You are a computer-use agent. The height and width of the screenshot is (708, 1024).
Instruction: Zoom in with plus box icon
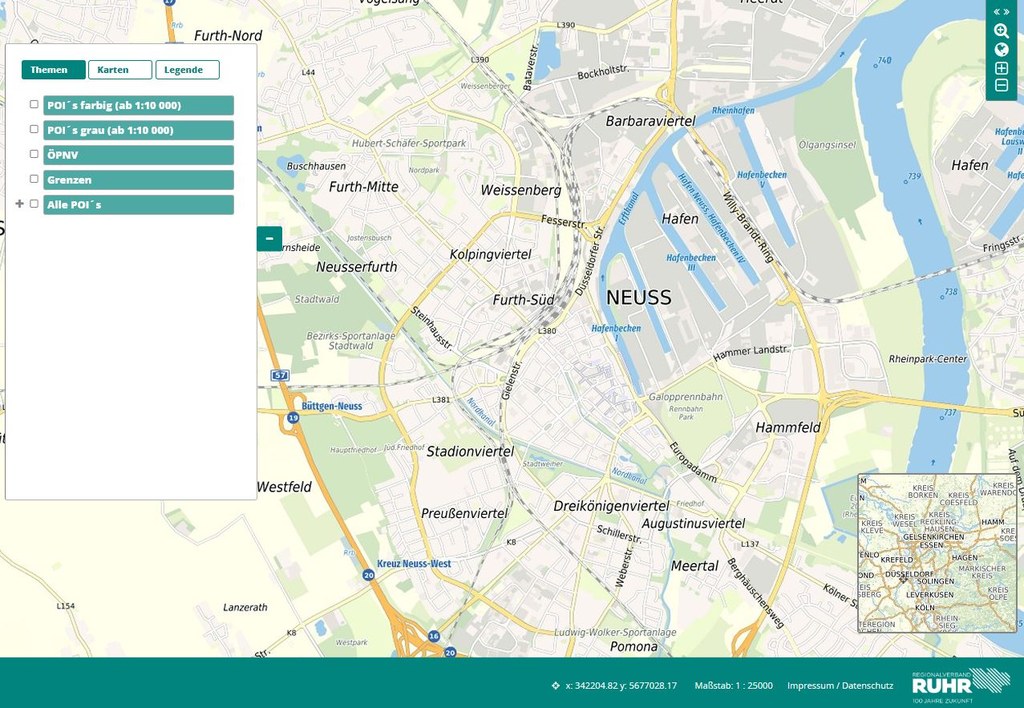[1001, 68]
